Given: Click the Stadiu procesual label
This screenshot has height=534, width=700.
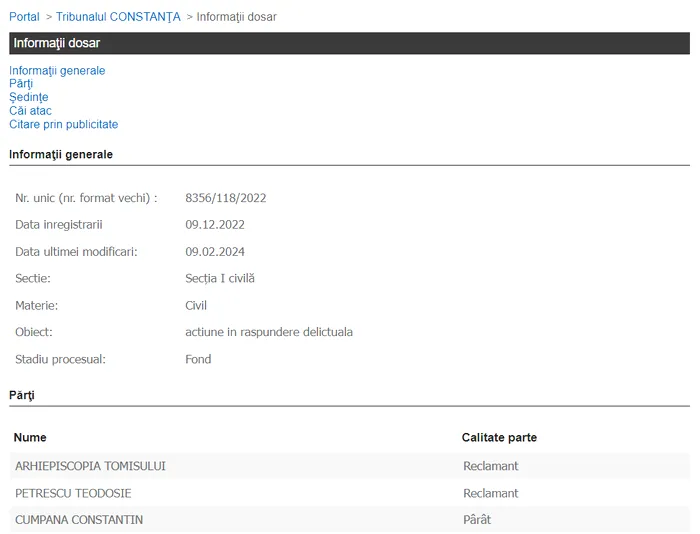Looking at the screenshot, I should coord(60,359).
